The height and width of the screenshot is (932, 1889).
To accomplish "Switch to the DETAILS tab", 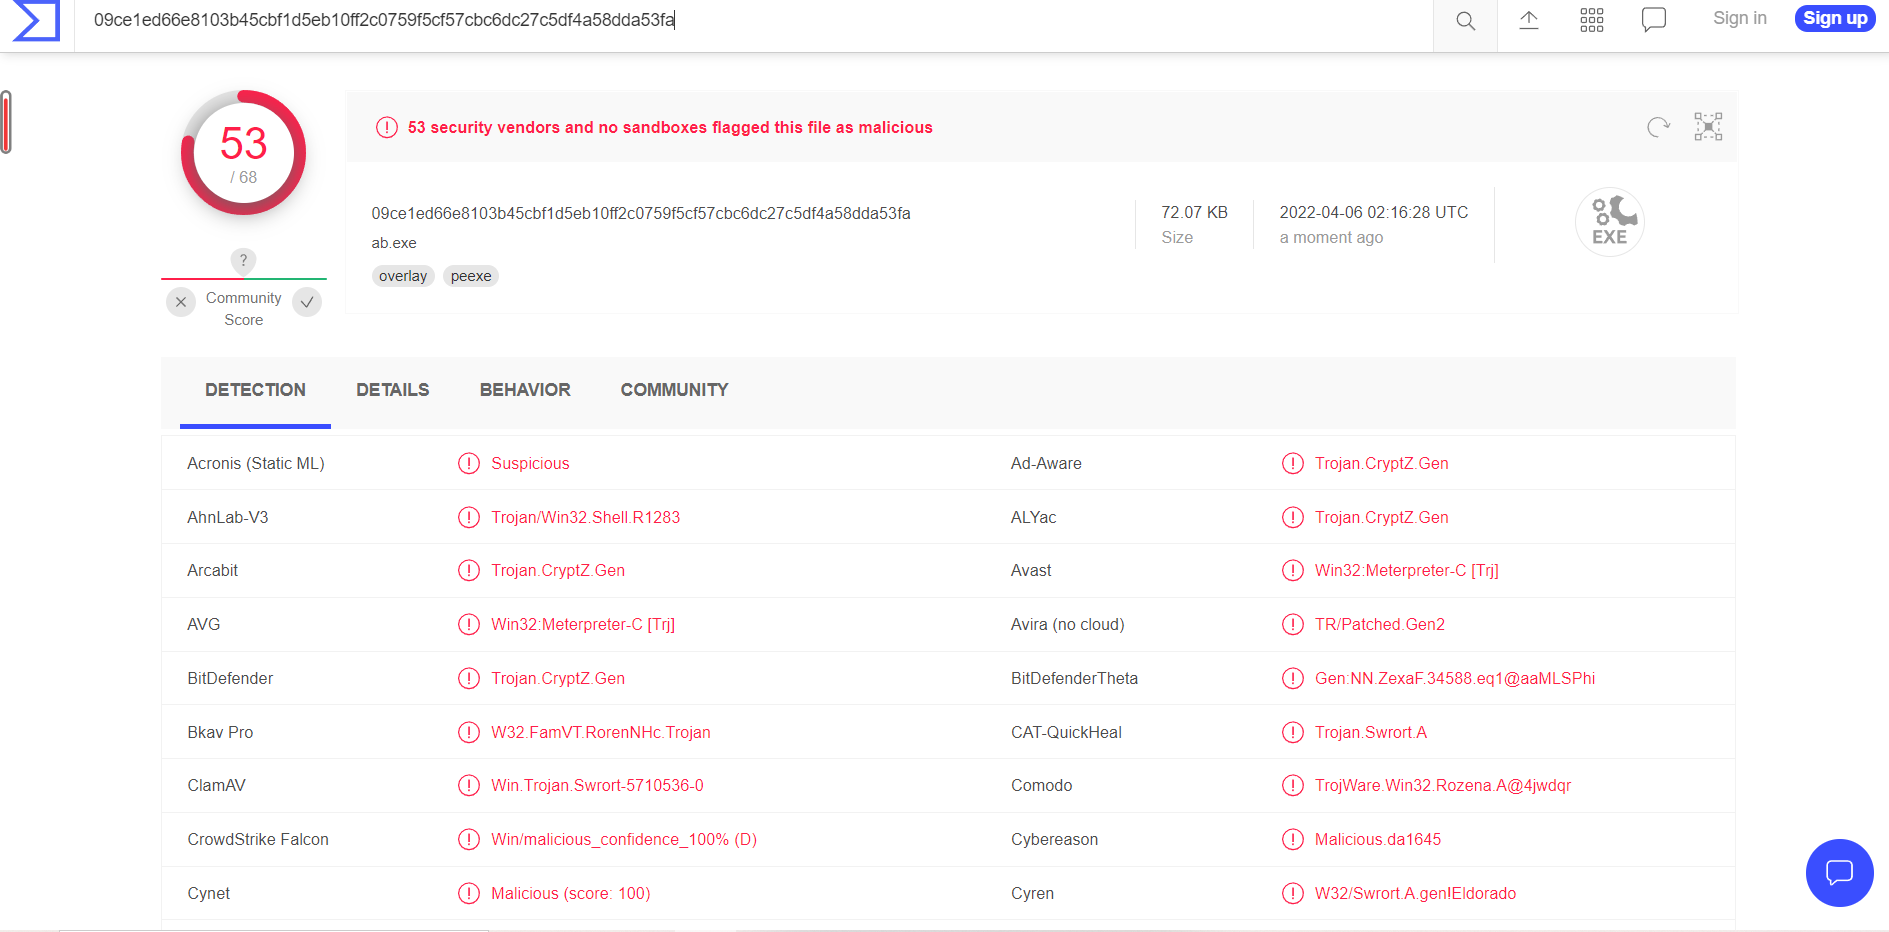I will tap(393, 390).
